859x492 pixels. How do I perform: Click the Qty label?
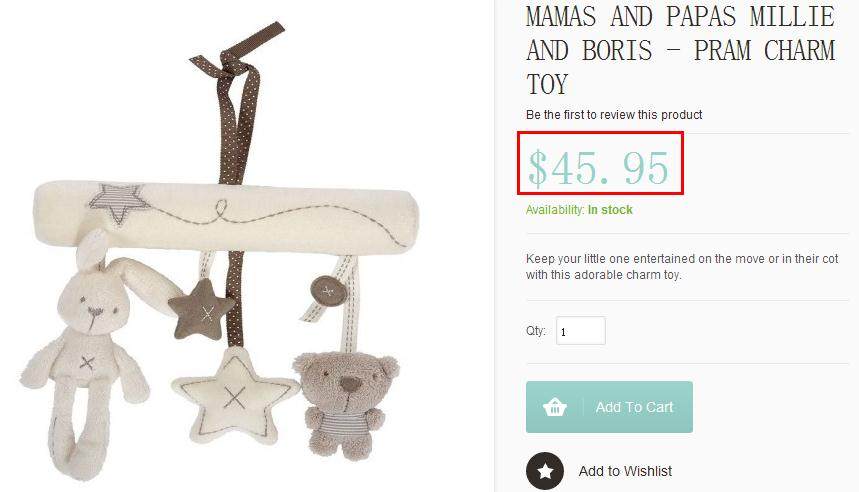(536, 331)
